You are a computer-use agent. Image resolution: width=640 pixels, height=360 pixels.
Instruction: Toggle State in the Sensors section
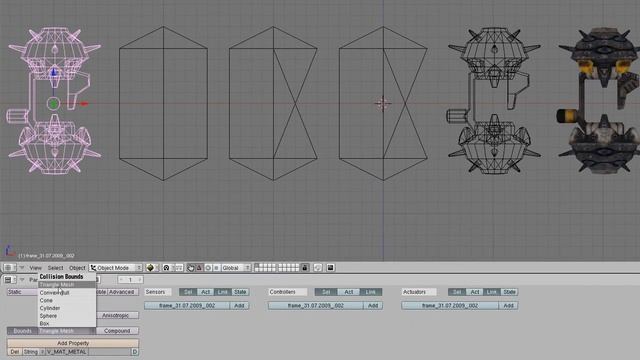(240, 292)
